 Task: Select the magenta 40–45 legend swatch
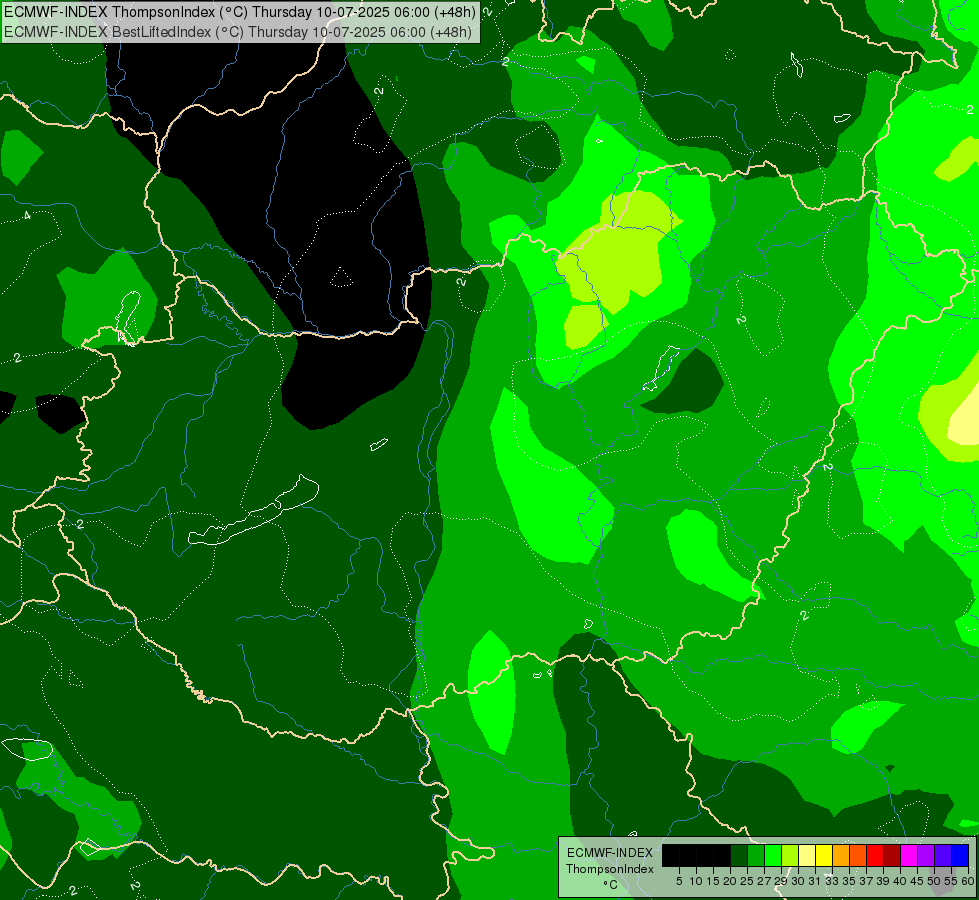909,855
